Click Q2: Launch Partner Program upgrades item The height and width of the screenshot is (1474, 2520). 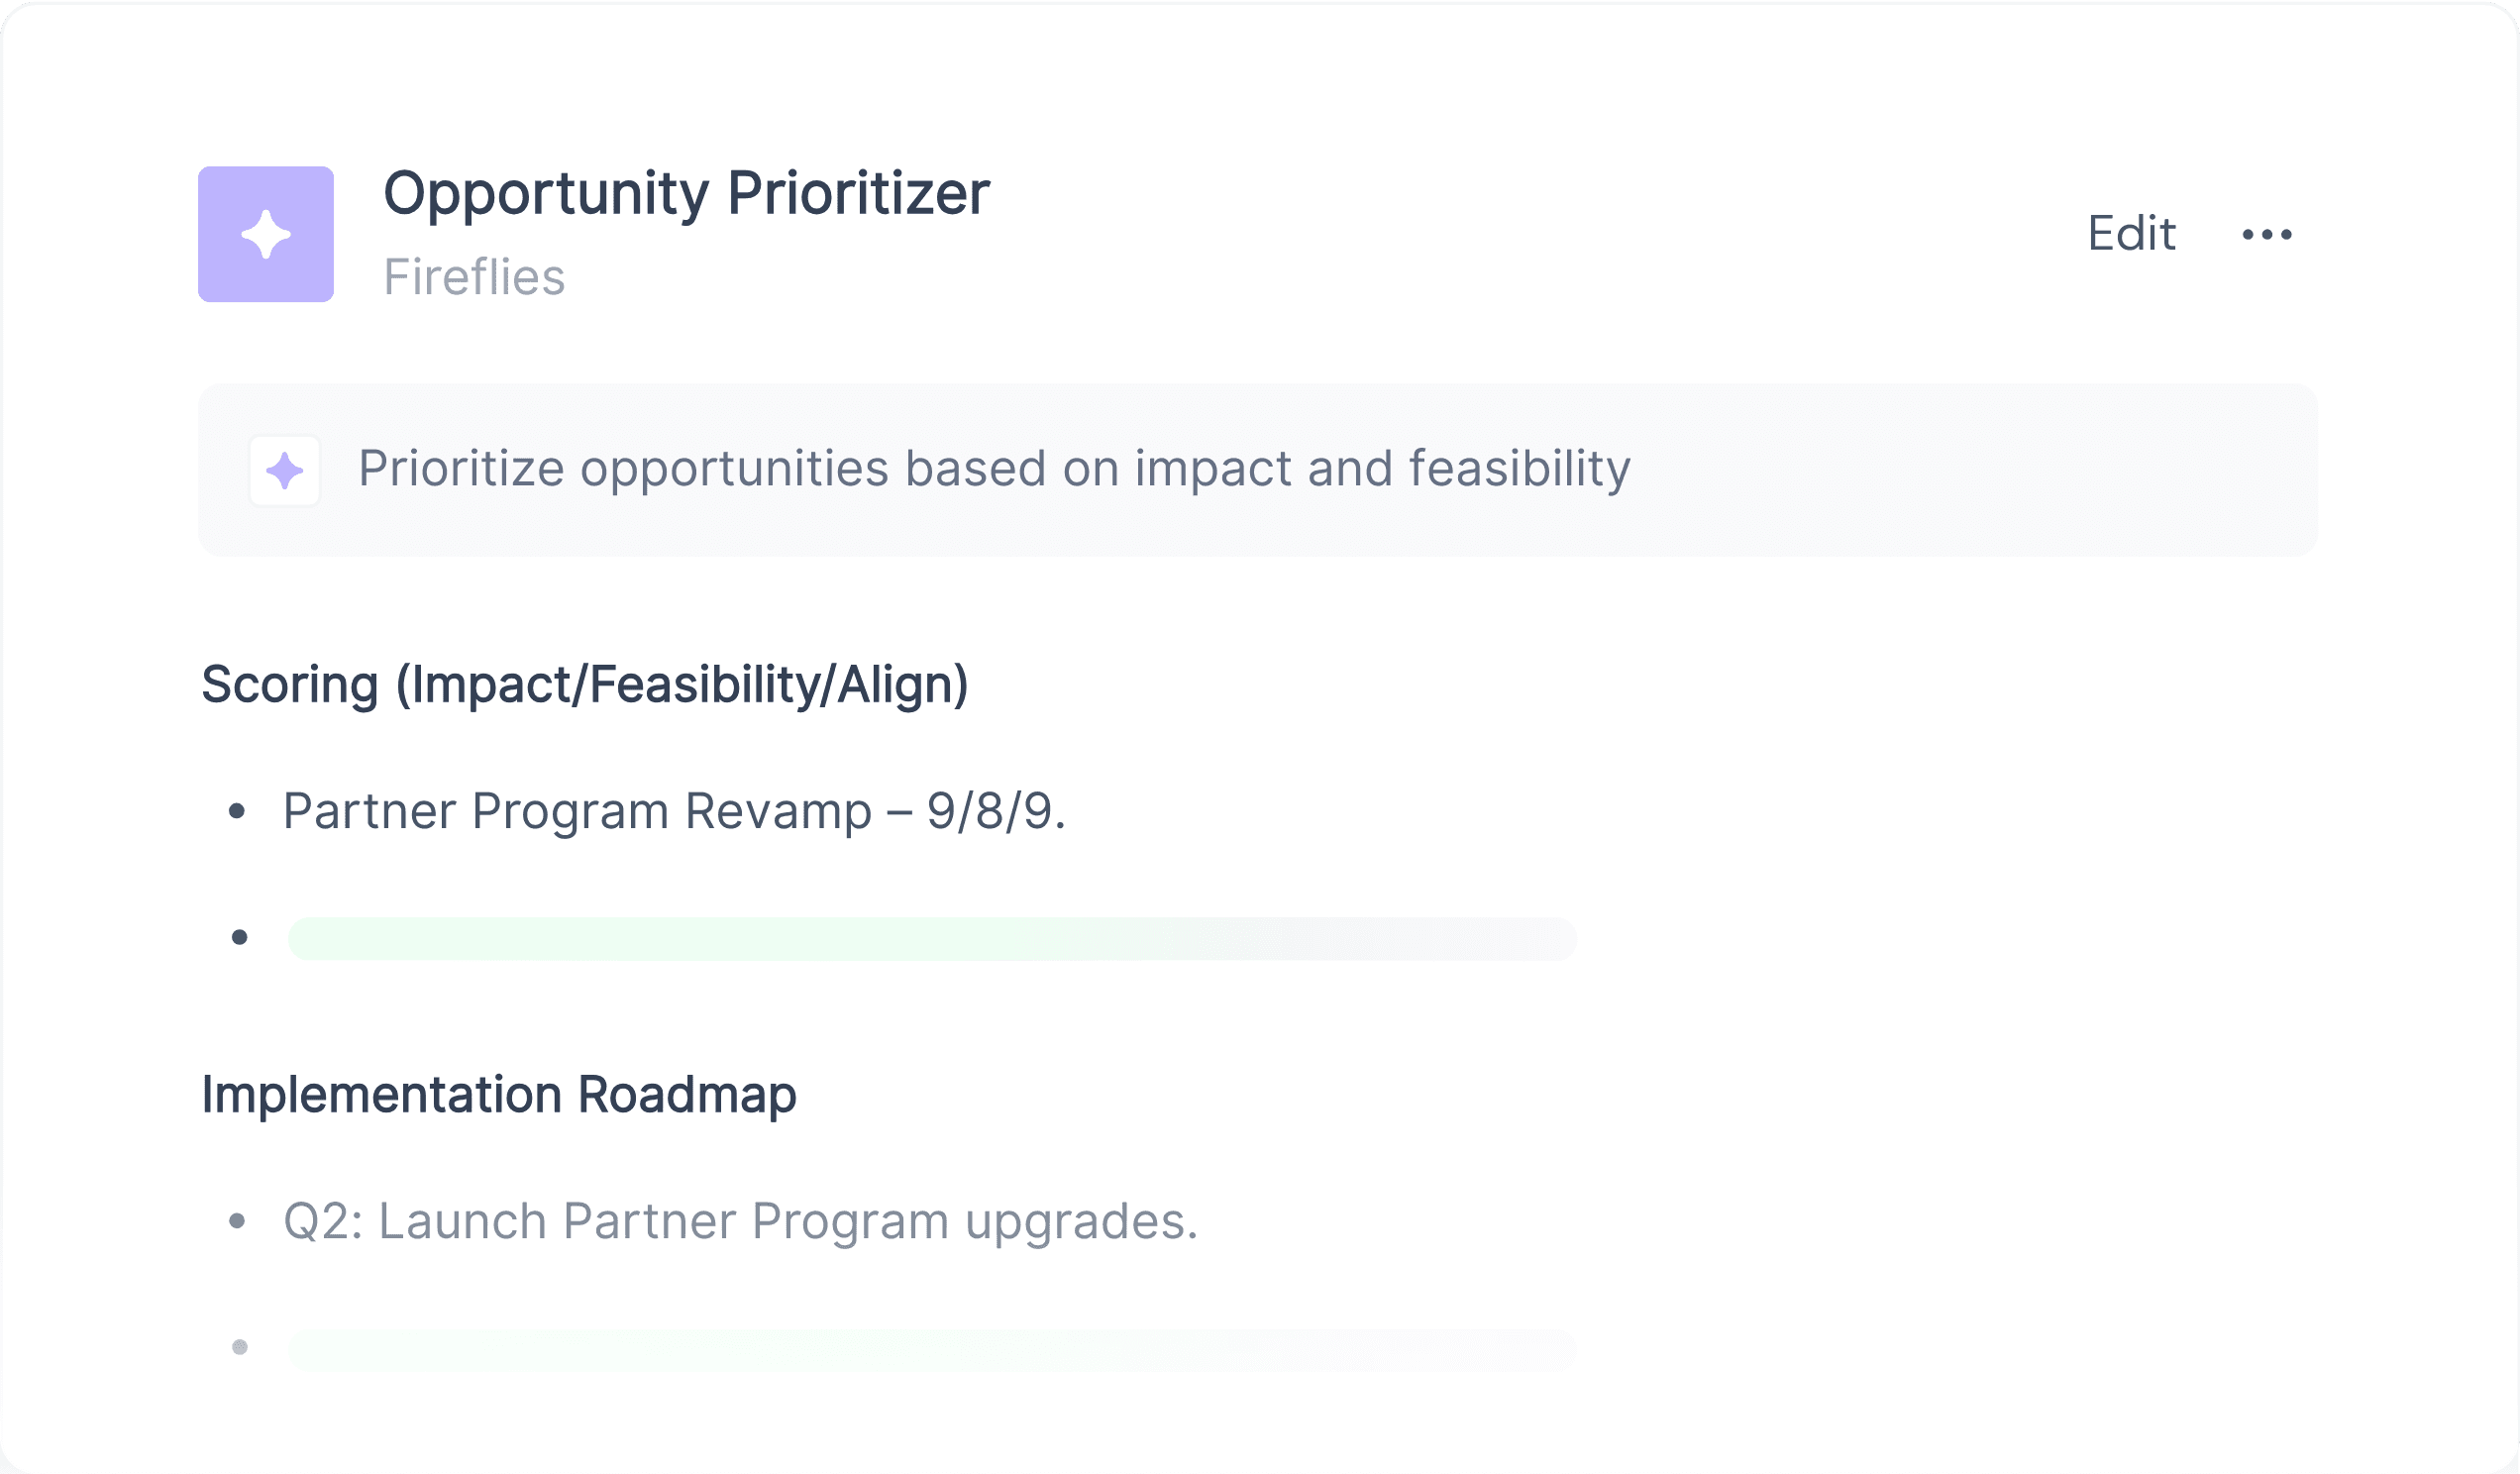740,1221
